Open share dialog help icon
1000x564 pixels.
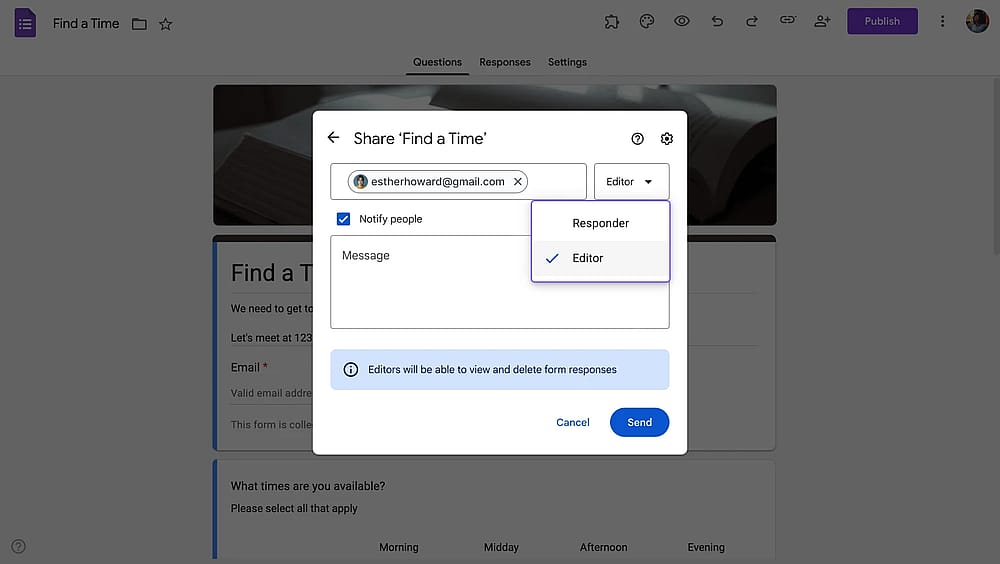pos(637,139)
